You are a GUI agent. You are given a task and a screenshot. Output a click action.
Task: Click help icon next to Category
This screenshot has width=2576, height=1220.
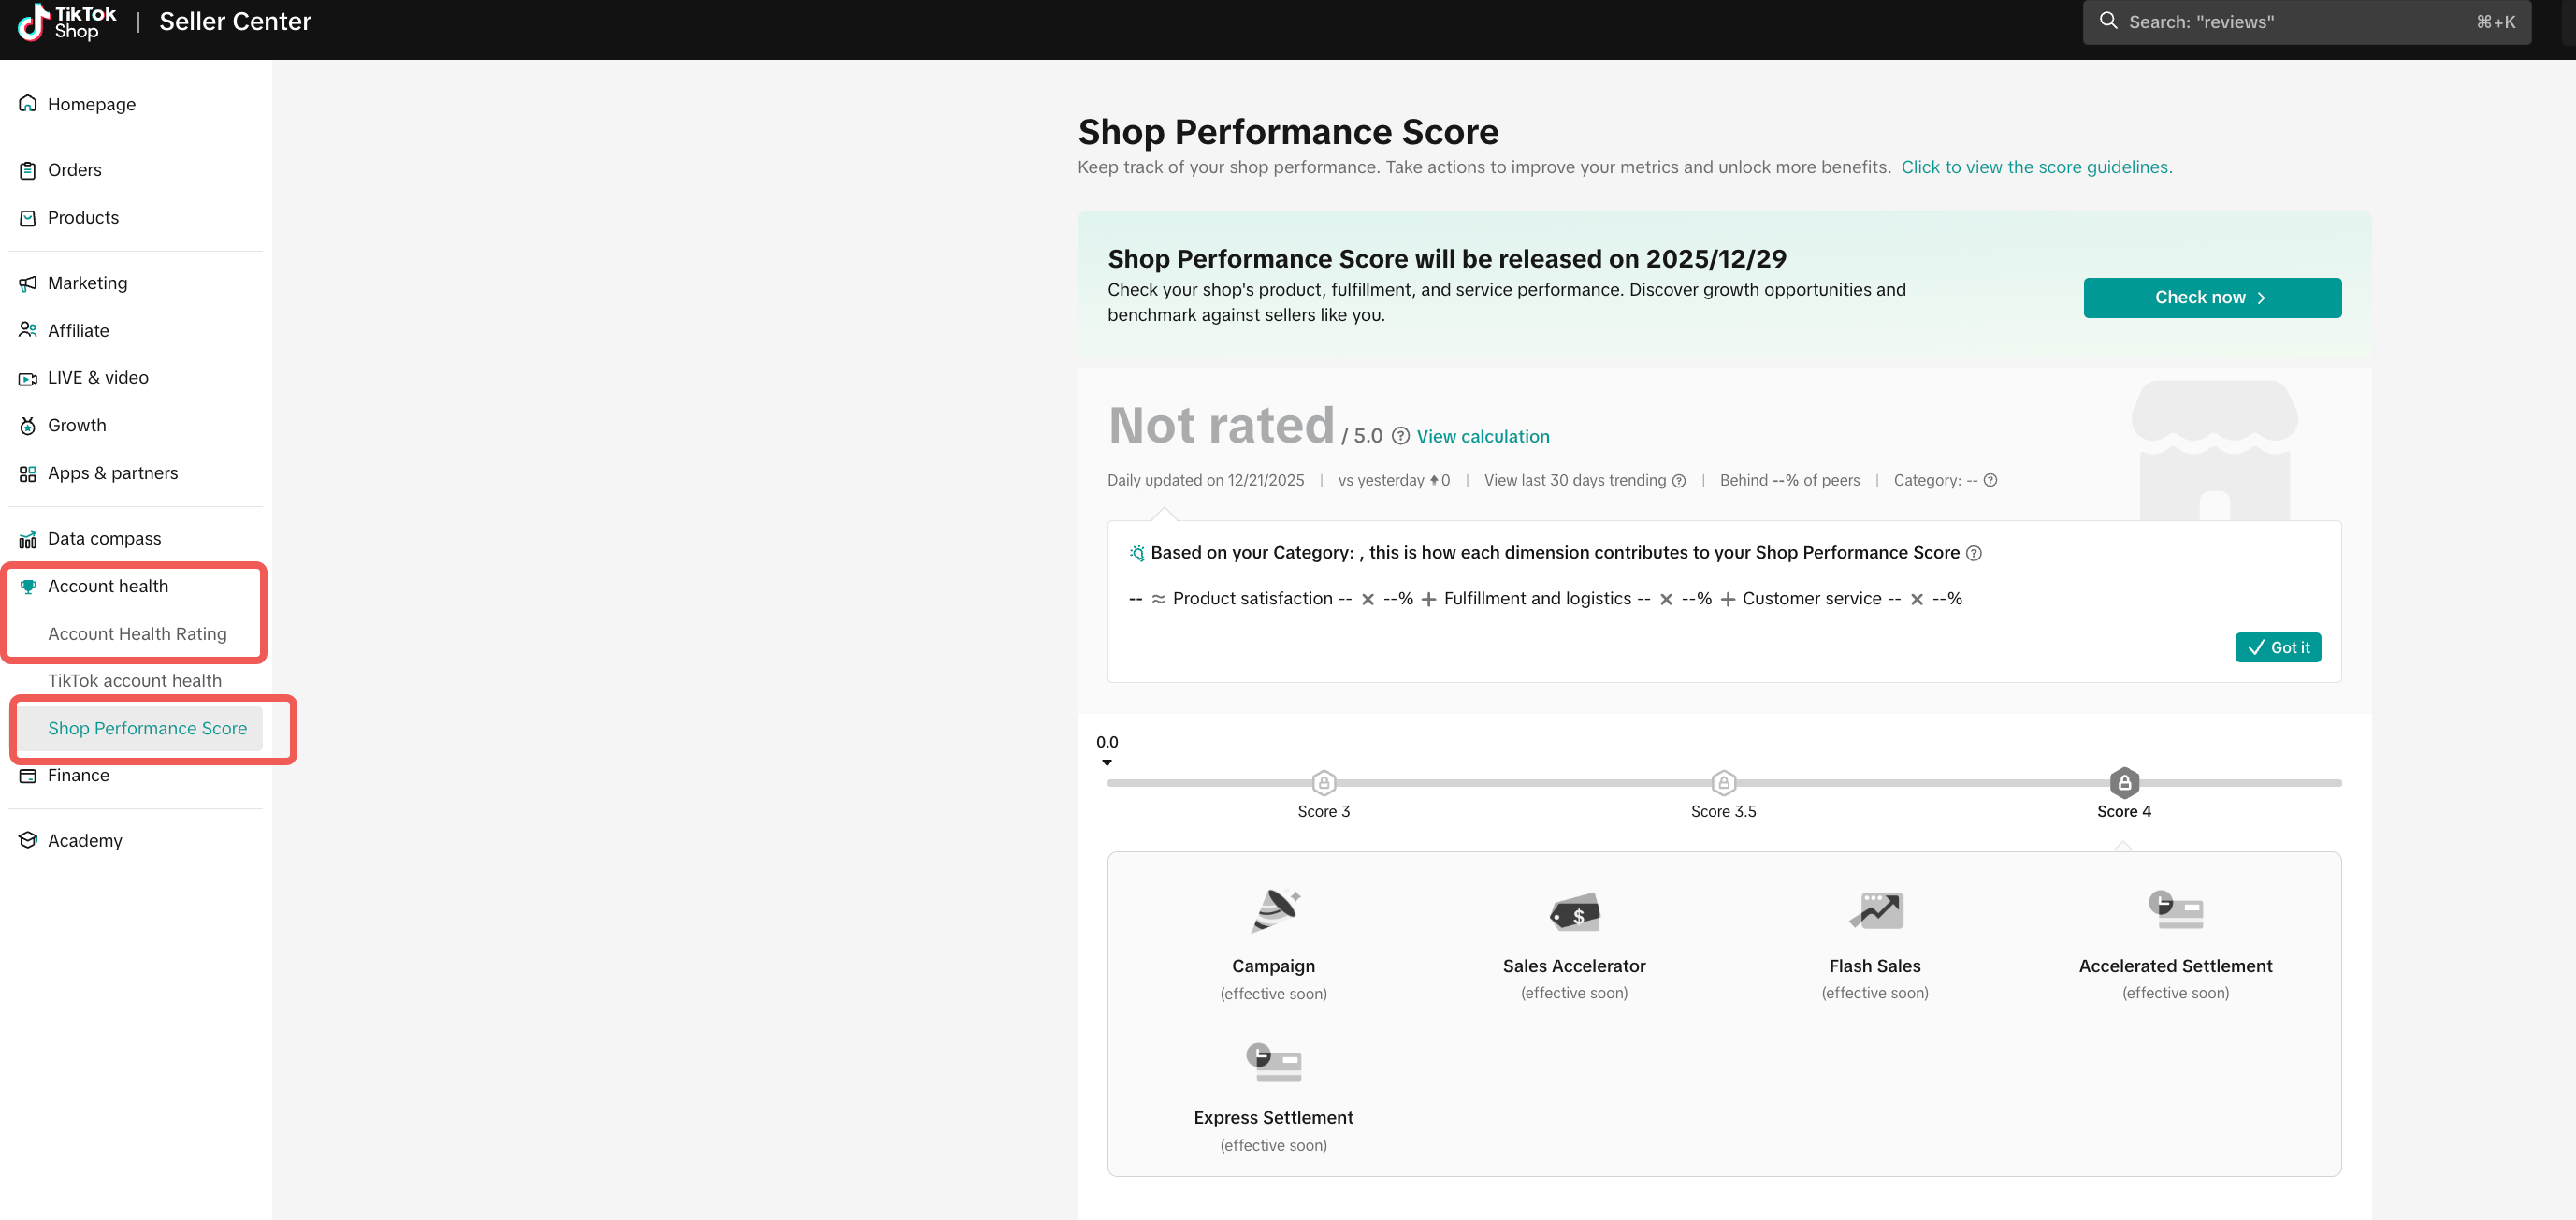click(1990, 480)
